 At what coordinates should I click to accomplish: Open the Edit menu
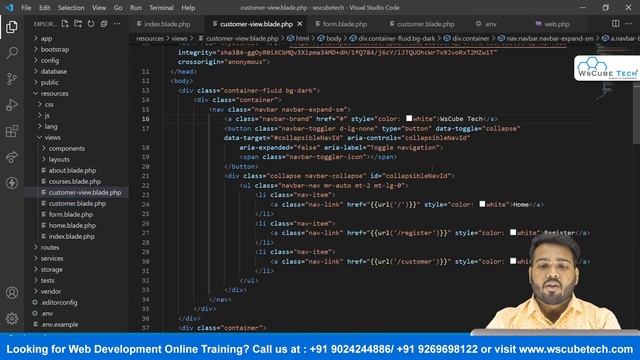point(44,8)
